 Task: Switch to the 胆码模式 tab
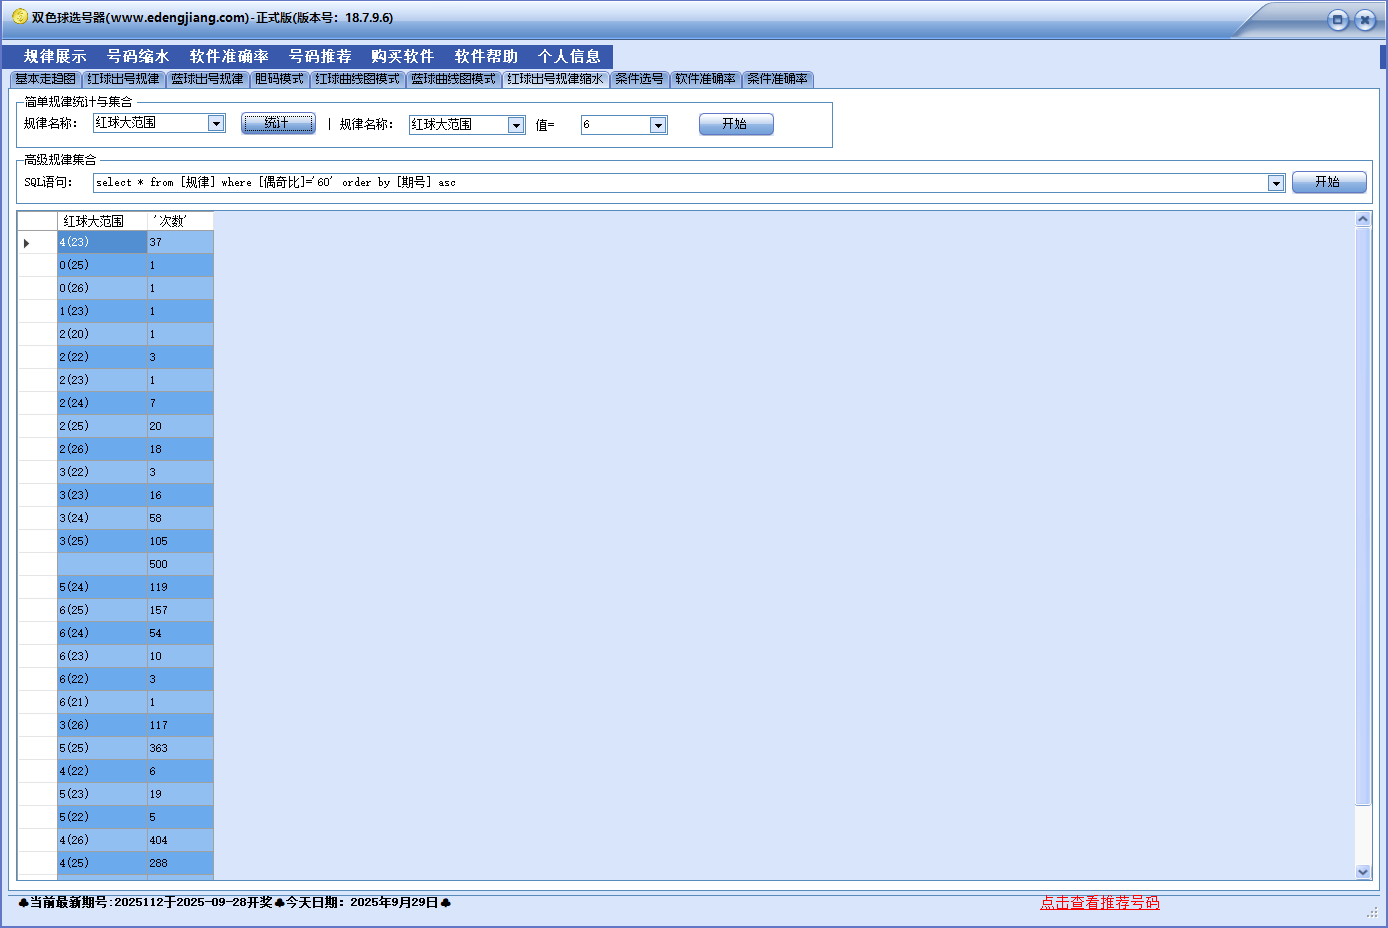point(279,79)
